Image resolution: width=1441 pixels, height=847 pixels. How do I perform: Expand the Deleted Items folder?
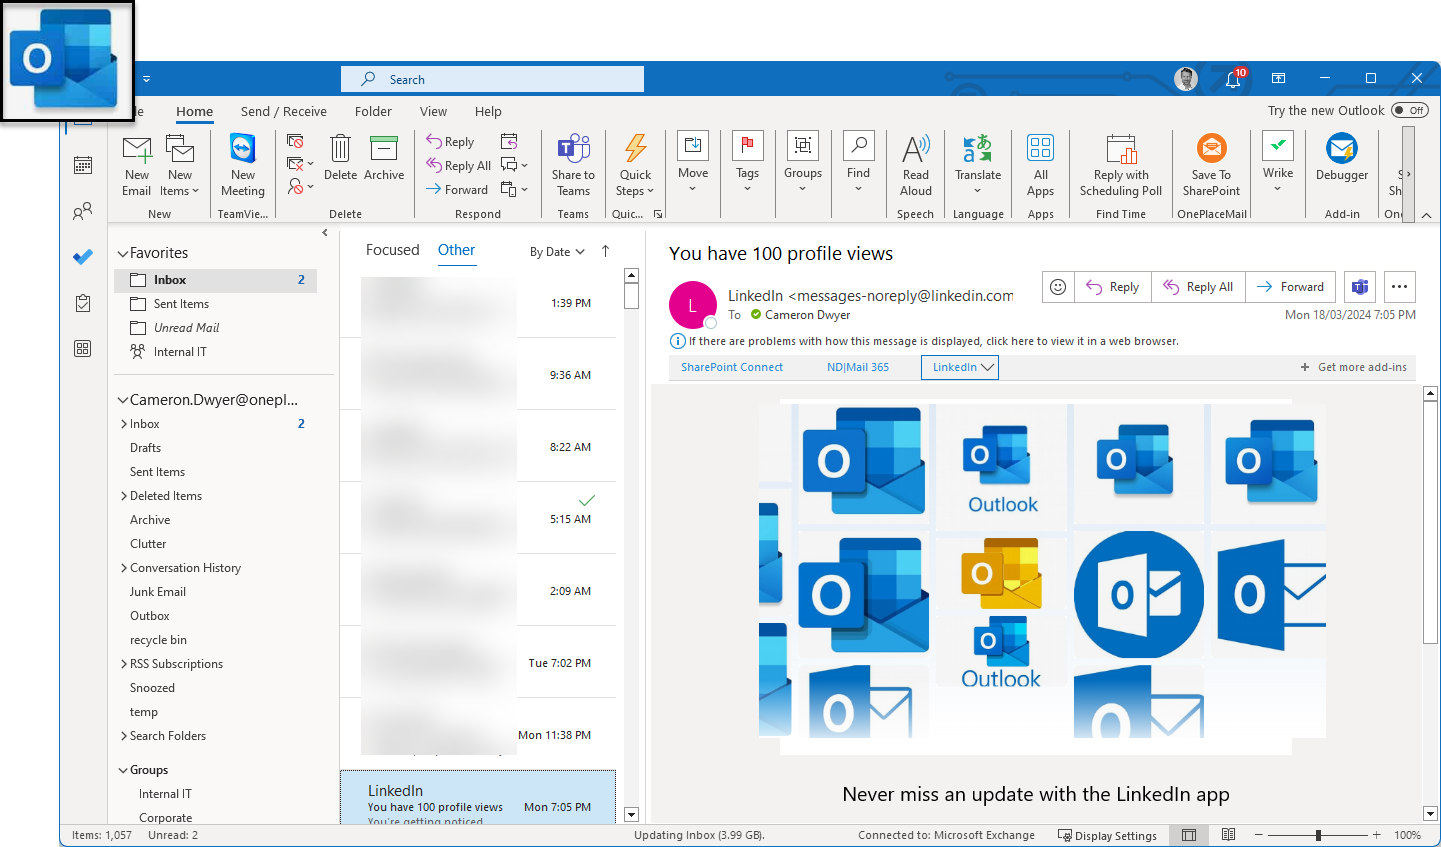click(x=124, y=496)
